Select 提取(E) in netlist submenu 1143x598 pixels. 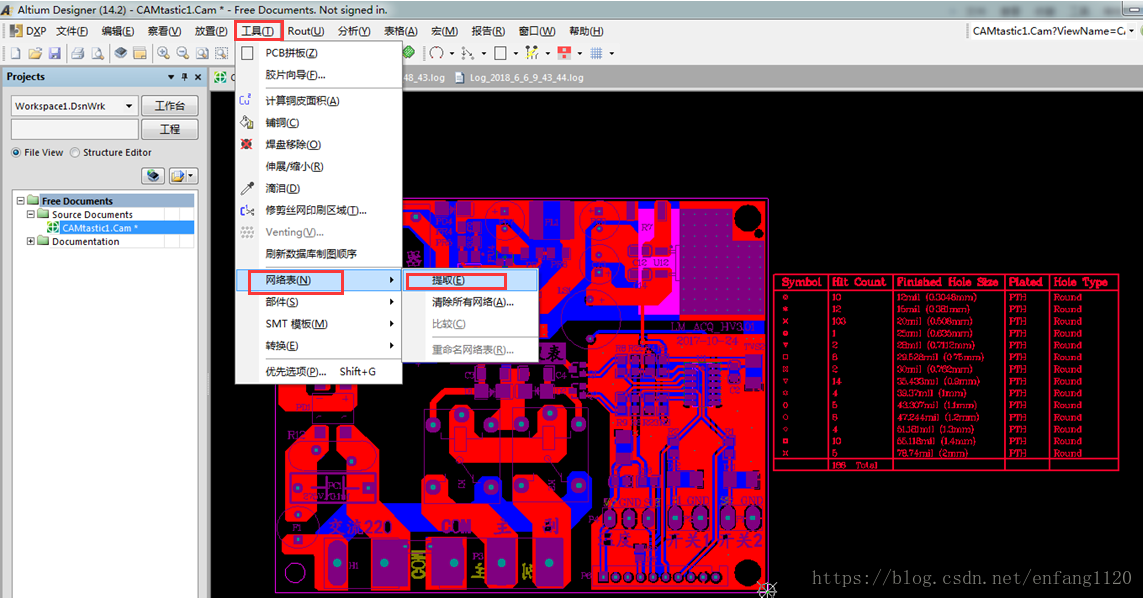coord(471,280)
